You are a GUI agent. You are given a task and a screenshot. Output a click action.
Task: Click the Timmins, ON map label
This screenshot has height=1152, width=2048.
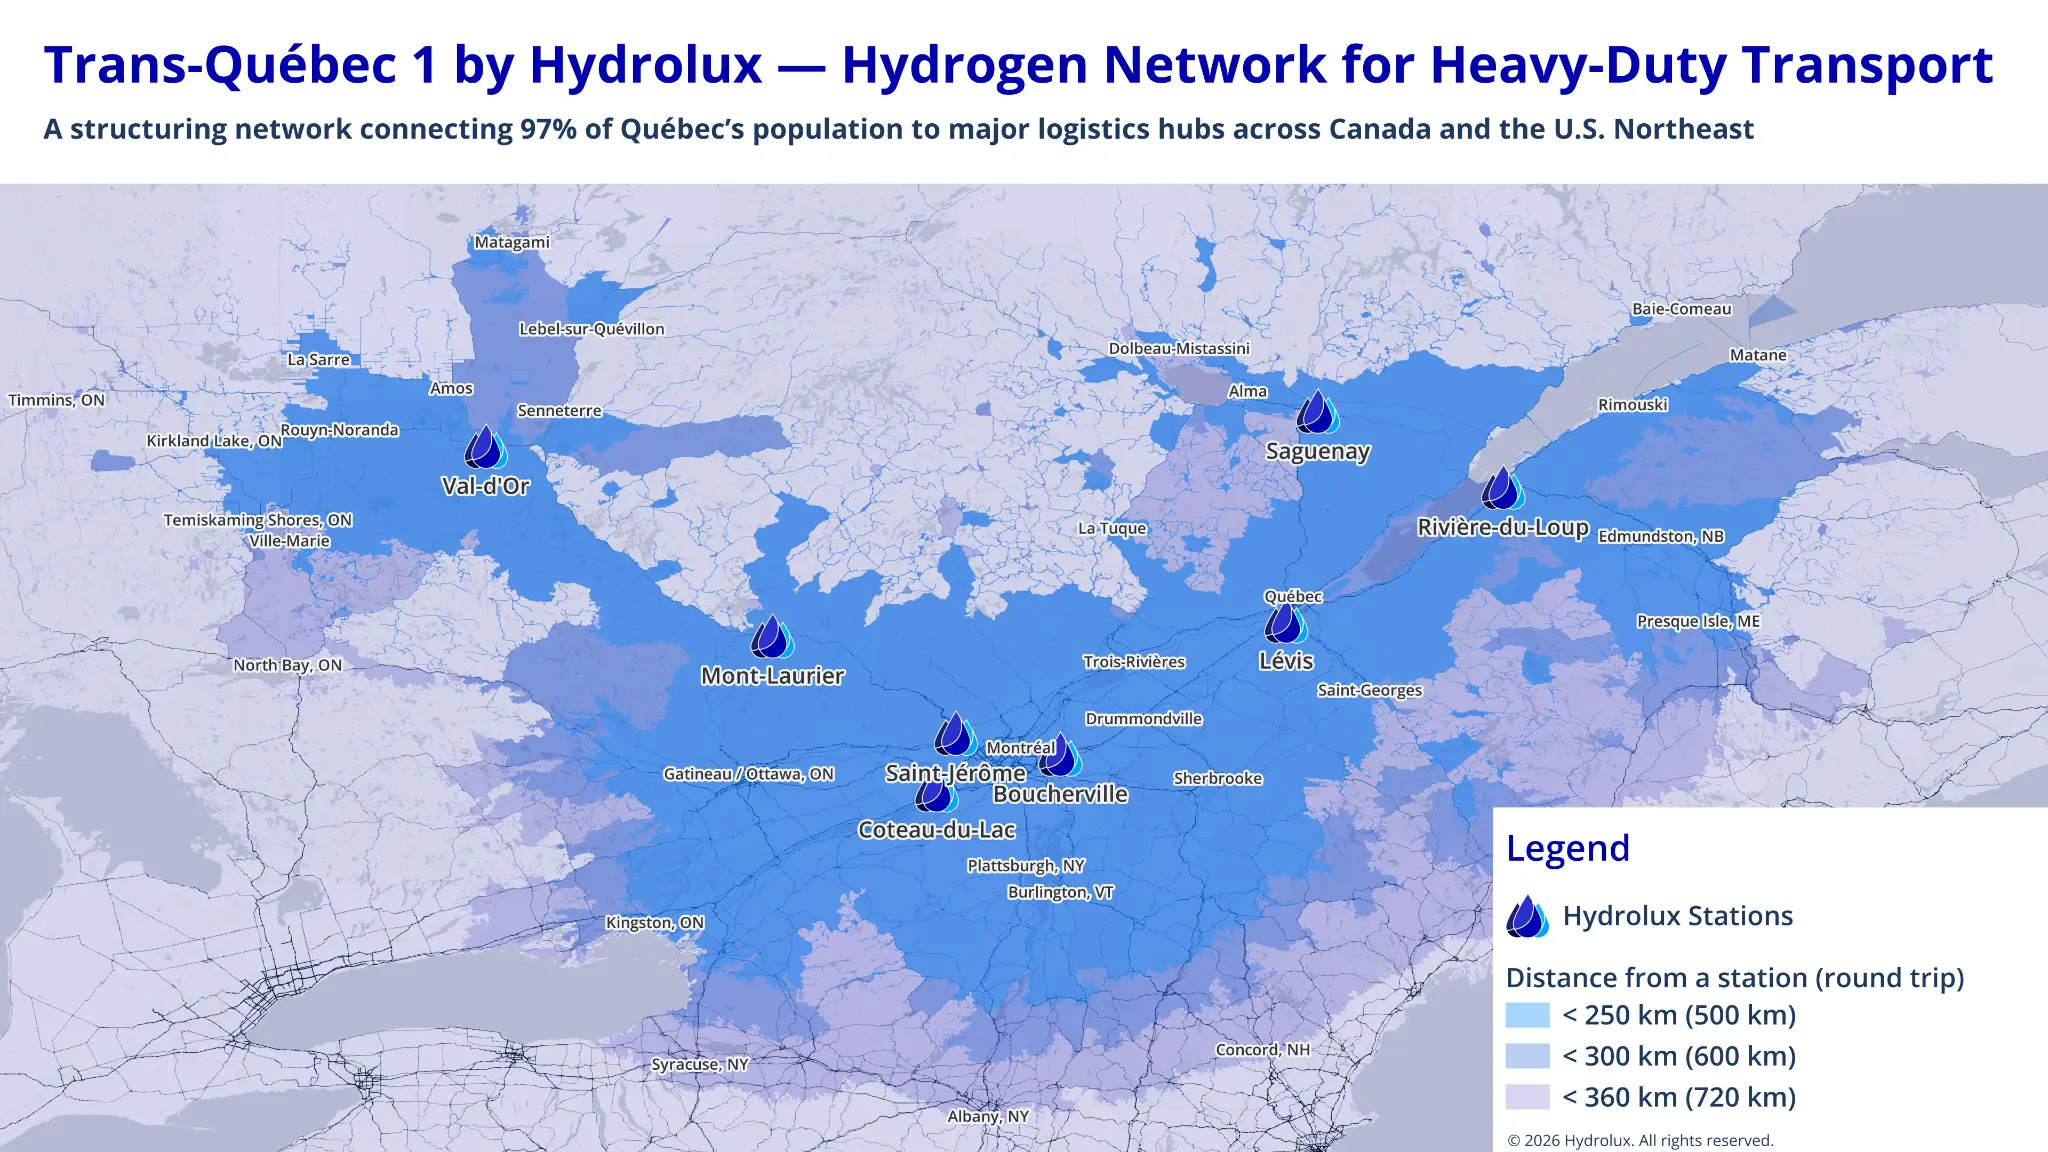coord(56,400)
